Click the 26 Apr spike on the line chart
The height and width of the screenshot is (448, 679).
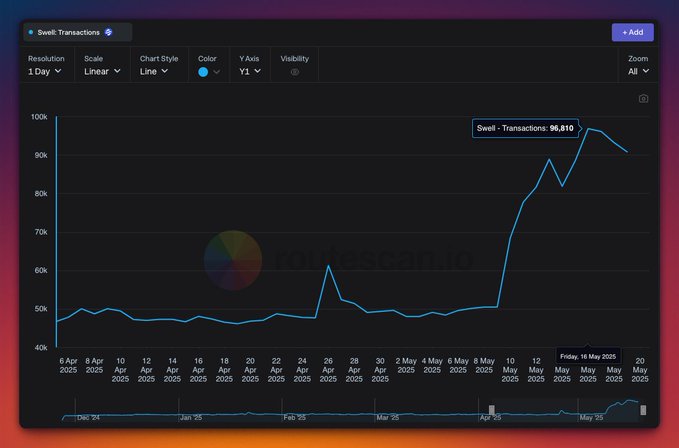pos(328,266)
